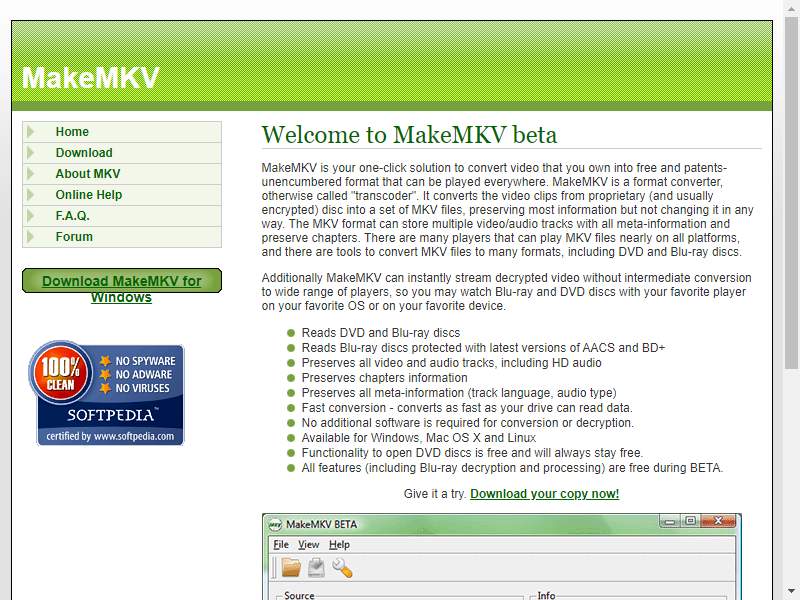This screenshot has width=800, height=600.
Task: Click the Download MakeMKV for Windows button
Action: click(121, 281)
